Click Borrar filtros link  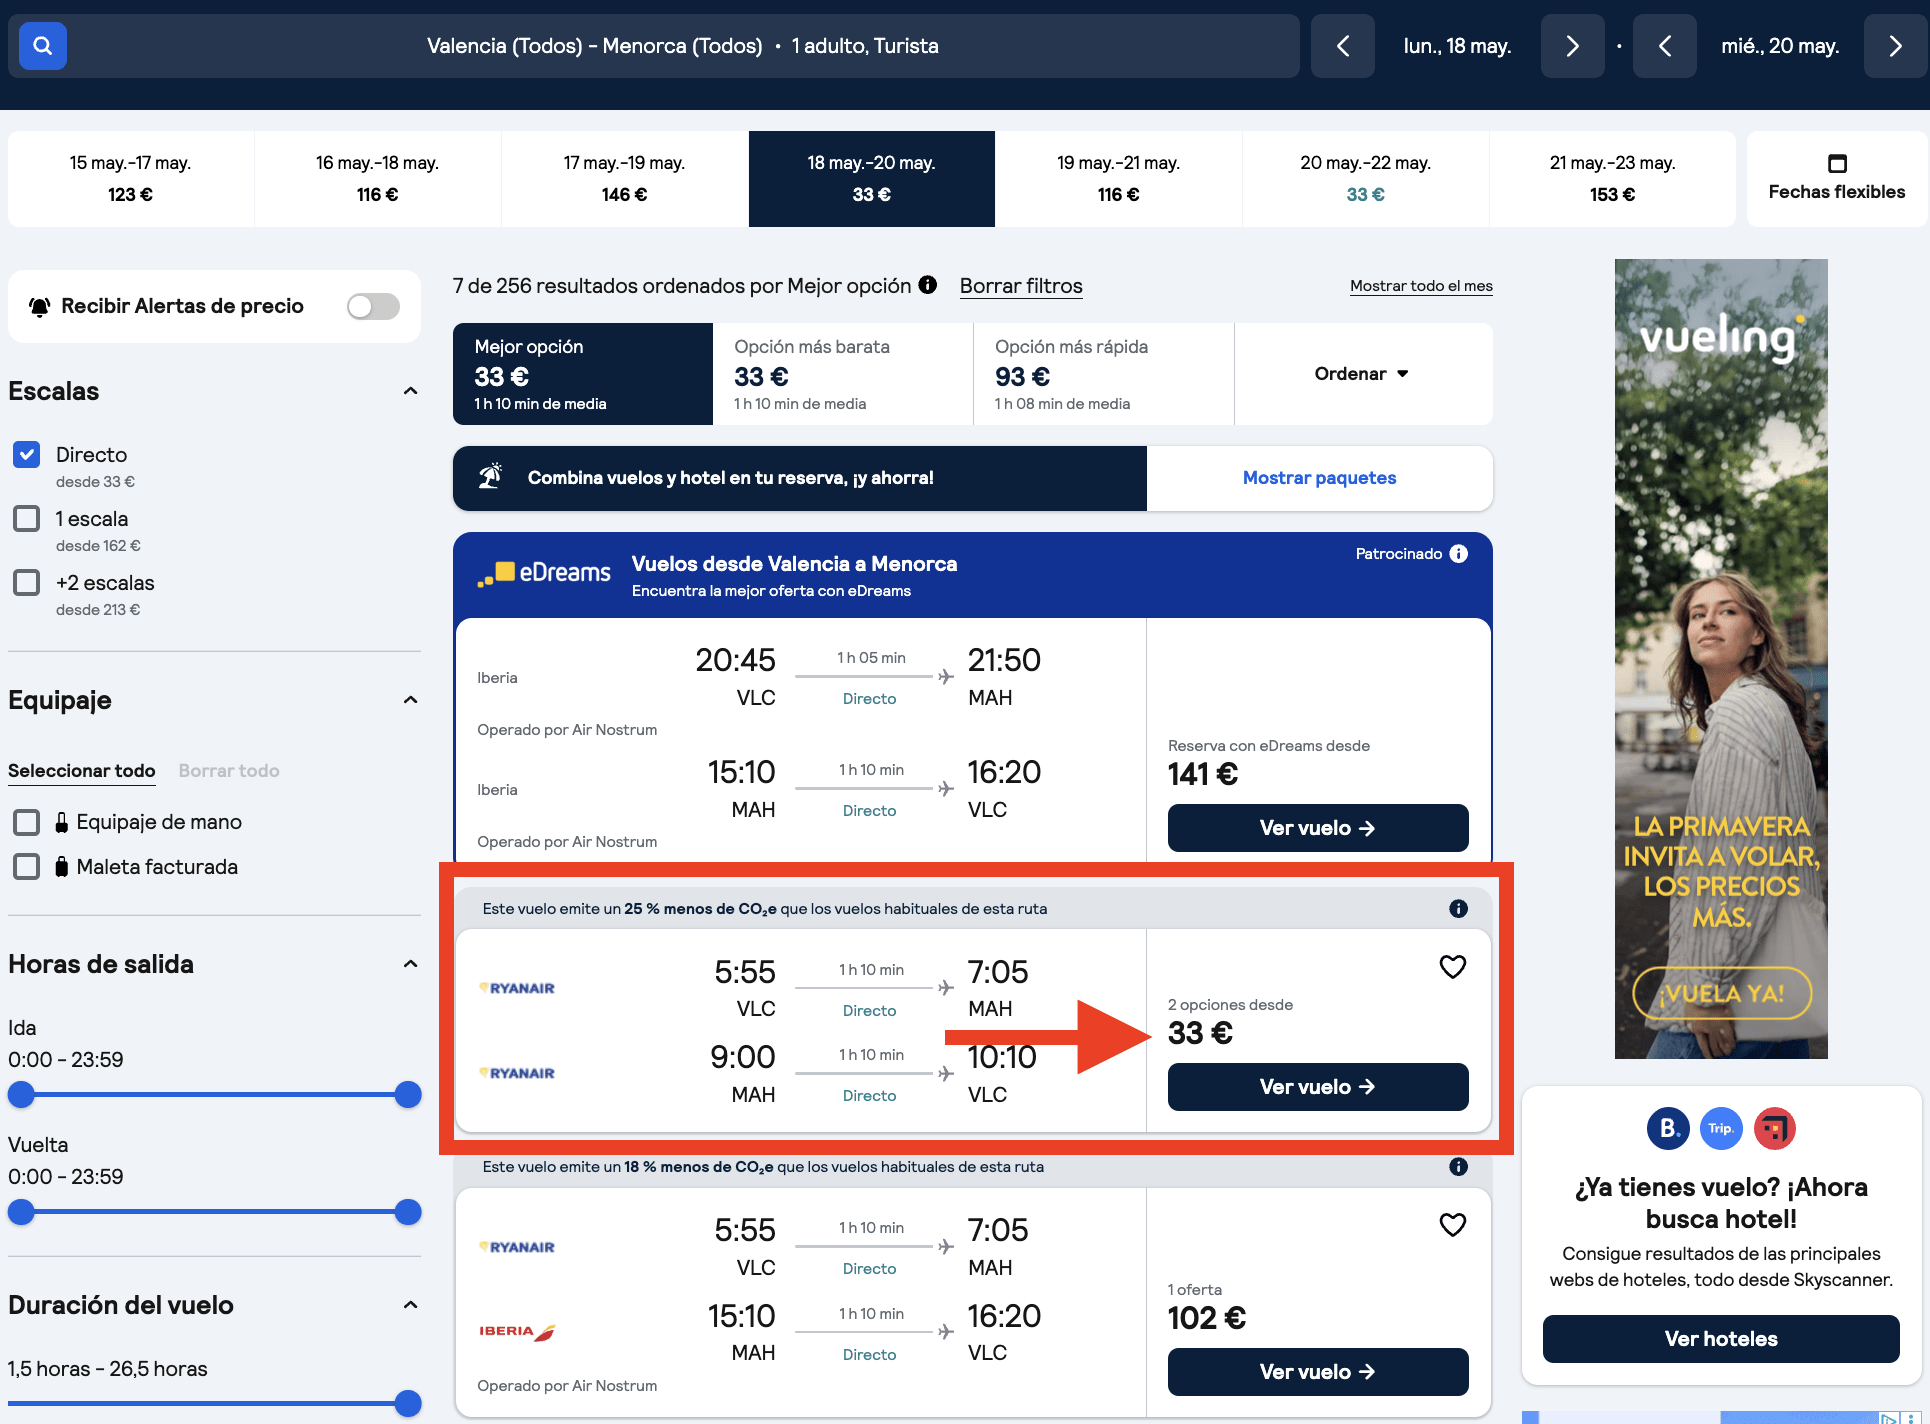(x=1020, y=286)
